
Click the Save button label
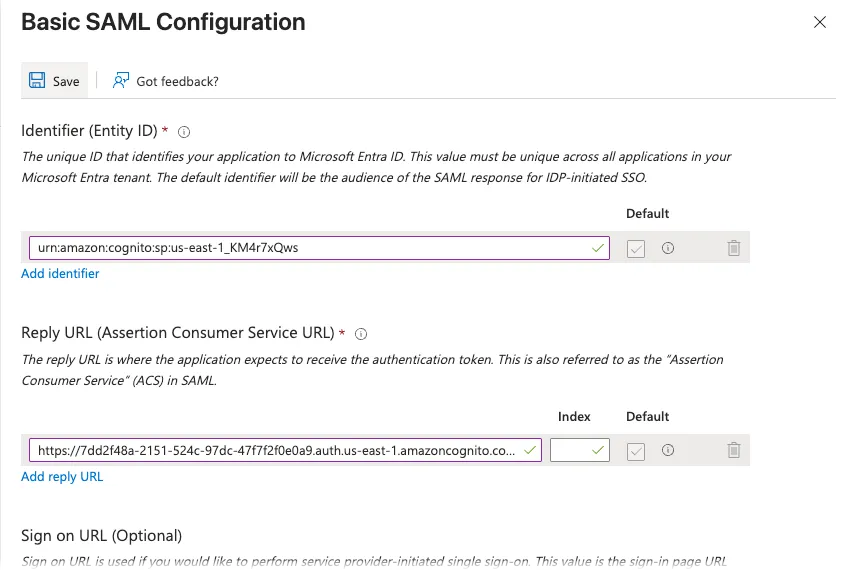[x=66, y=82]
